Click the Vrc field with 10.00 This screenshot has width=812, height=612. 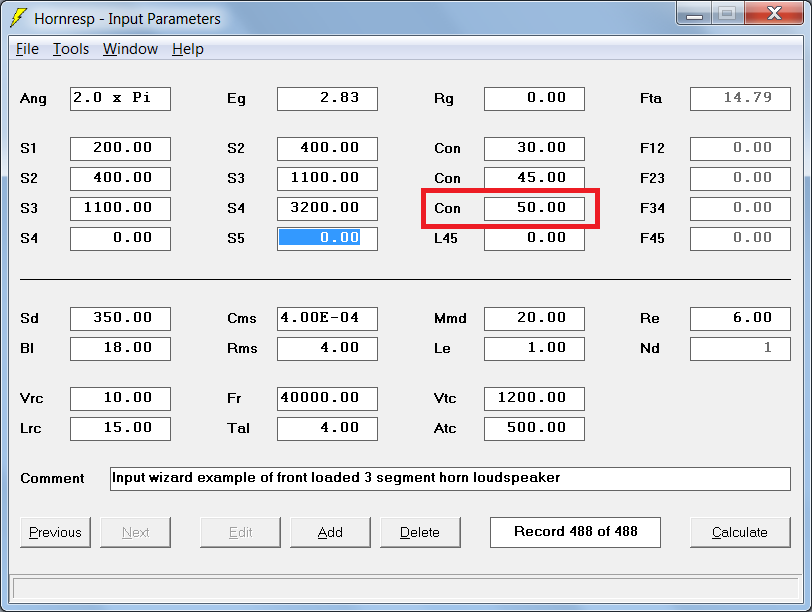pos(120,399)
